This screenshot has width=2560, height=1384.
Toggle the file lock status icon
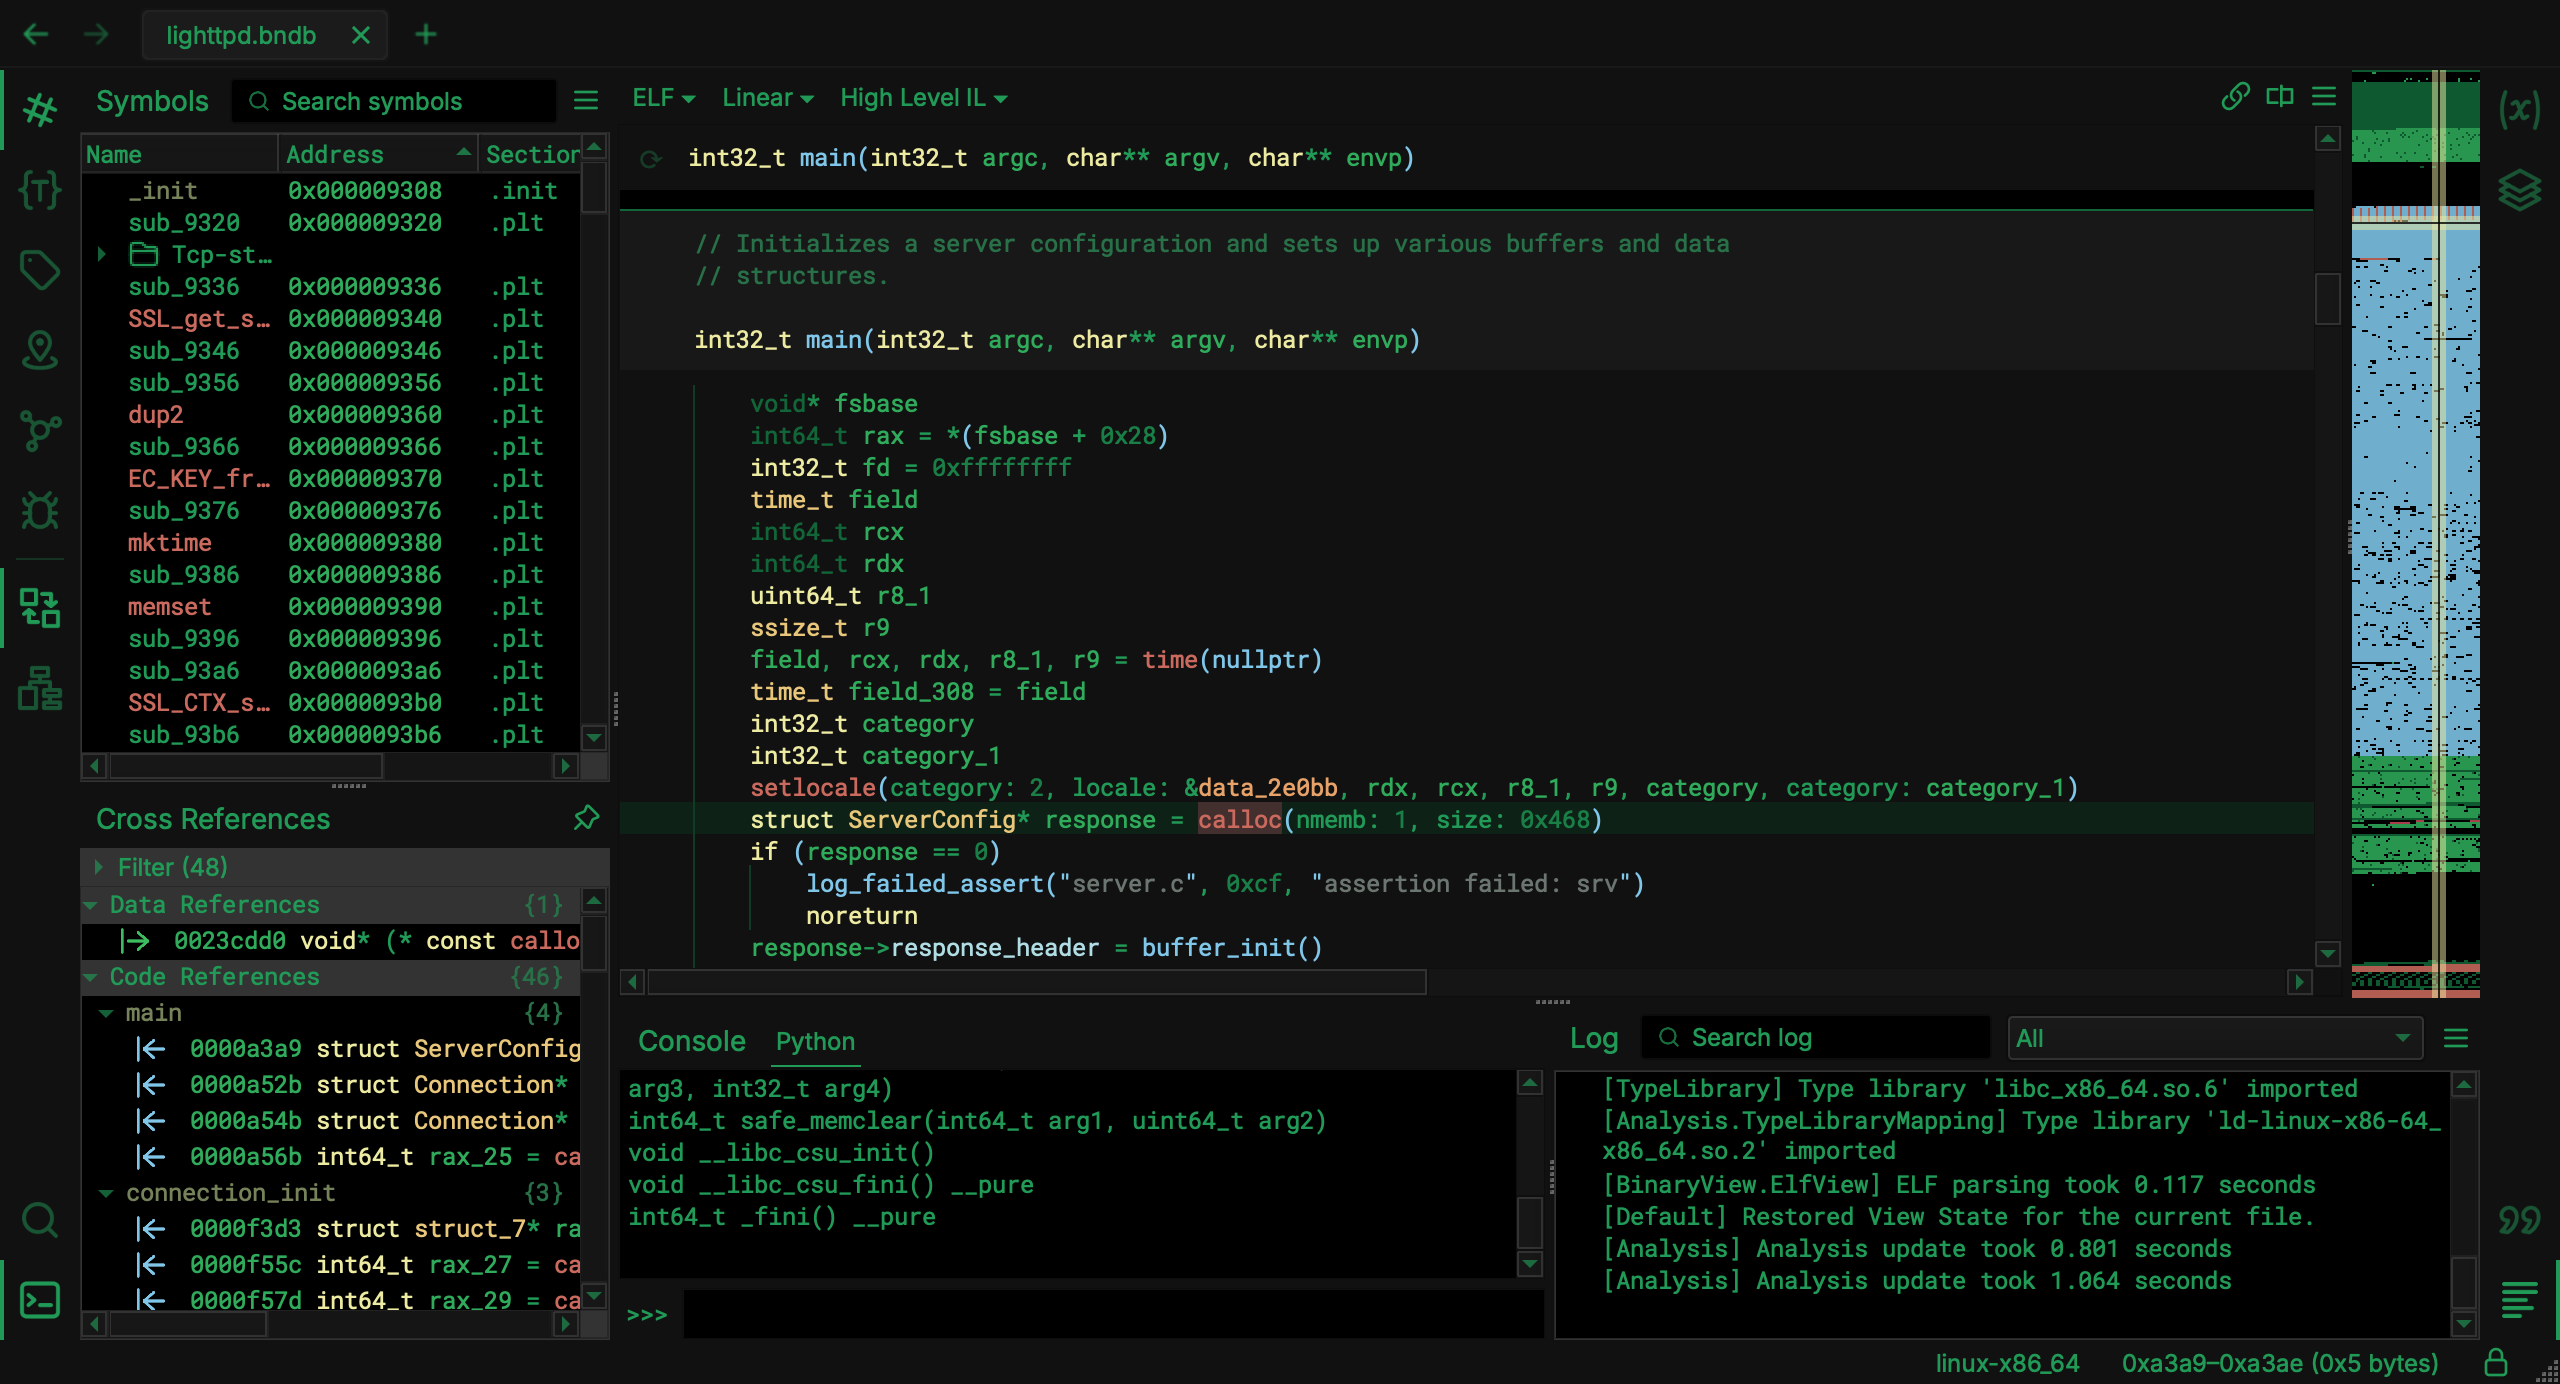point(2496,1362)
